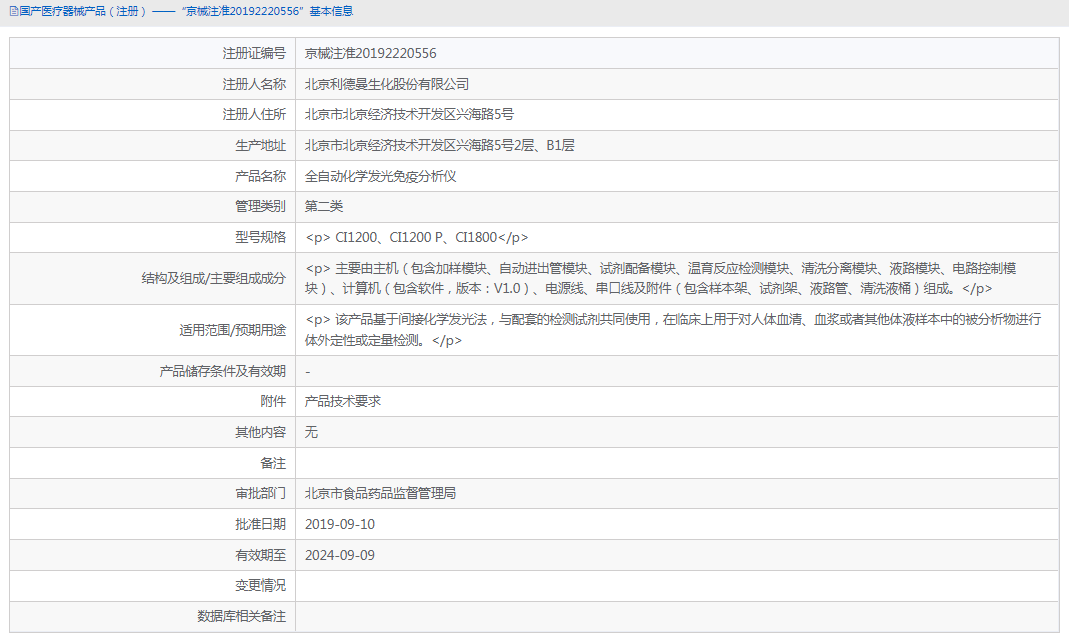Select attachment value '产品技术要求'
The image size is (1069, 641).
pyautogui.click(x=342, y=402)
